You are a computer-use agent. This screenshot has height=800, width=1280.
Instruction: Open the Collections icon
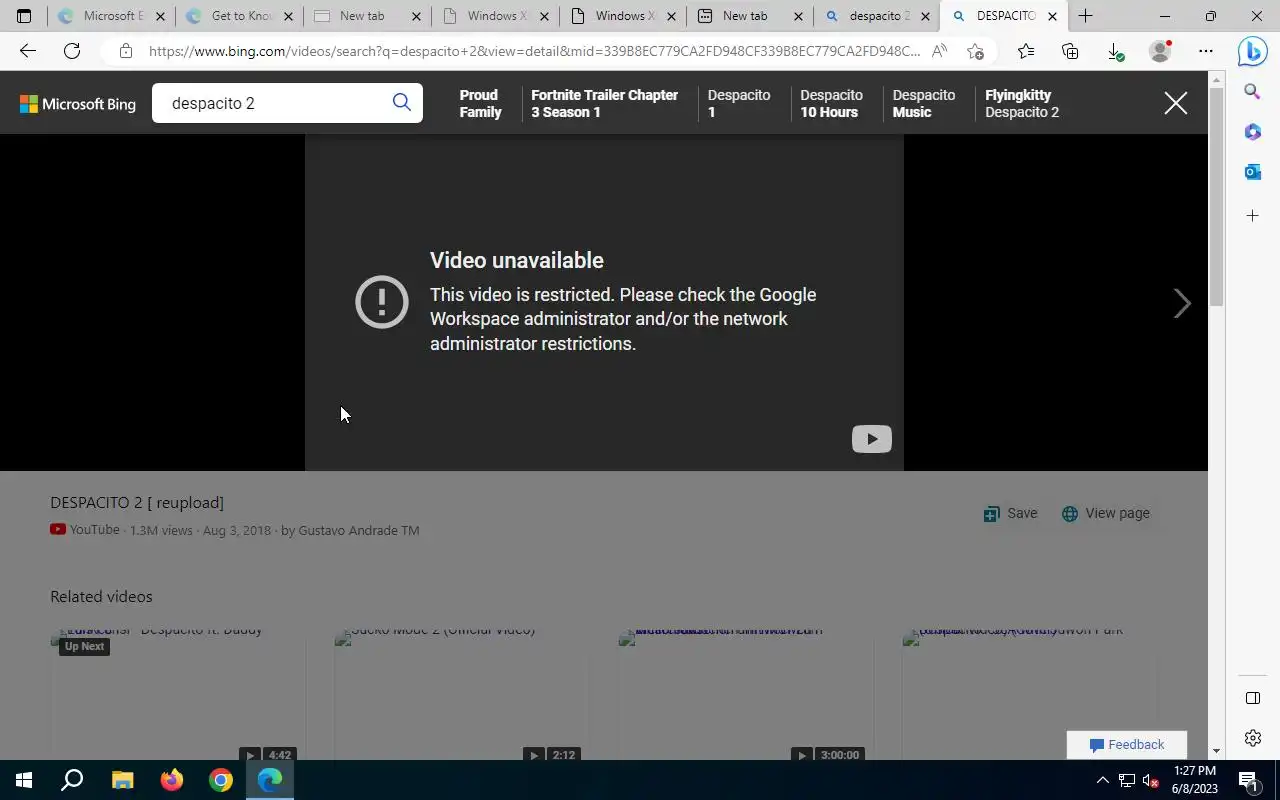(x=1070, y=51)
